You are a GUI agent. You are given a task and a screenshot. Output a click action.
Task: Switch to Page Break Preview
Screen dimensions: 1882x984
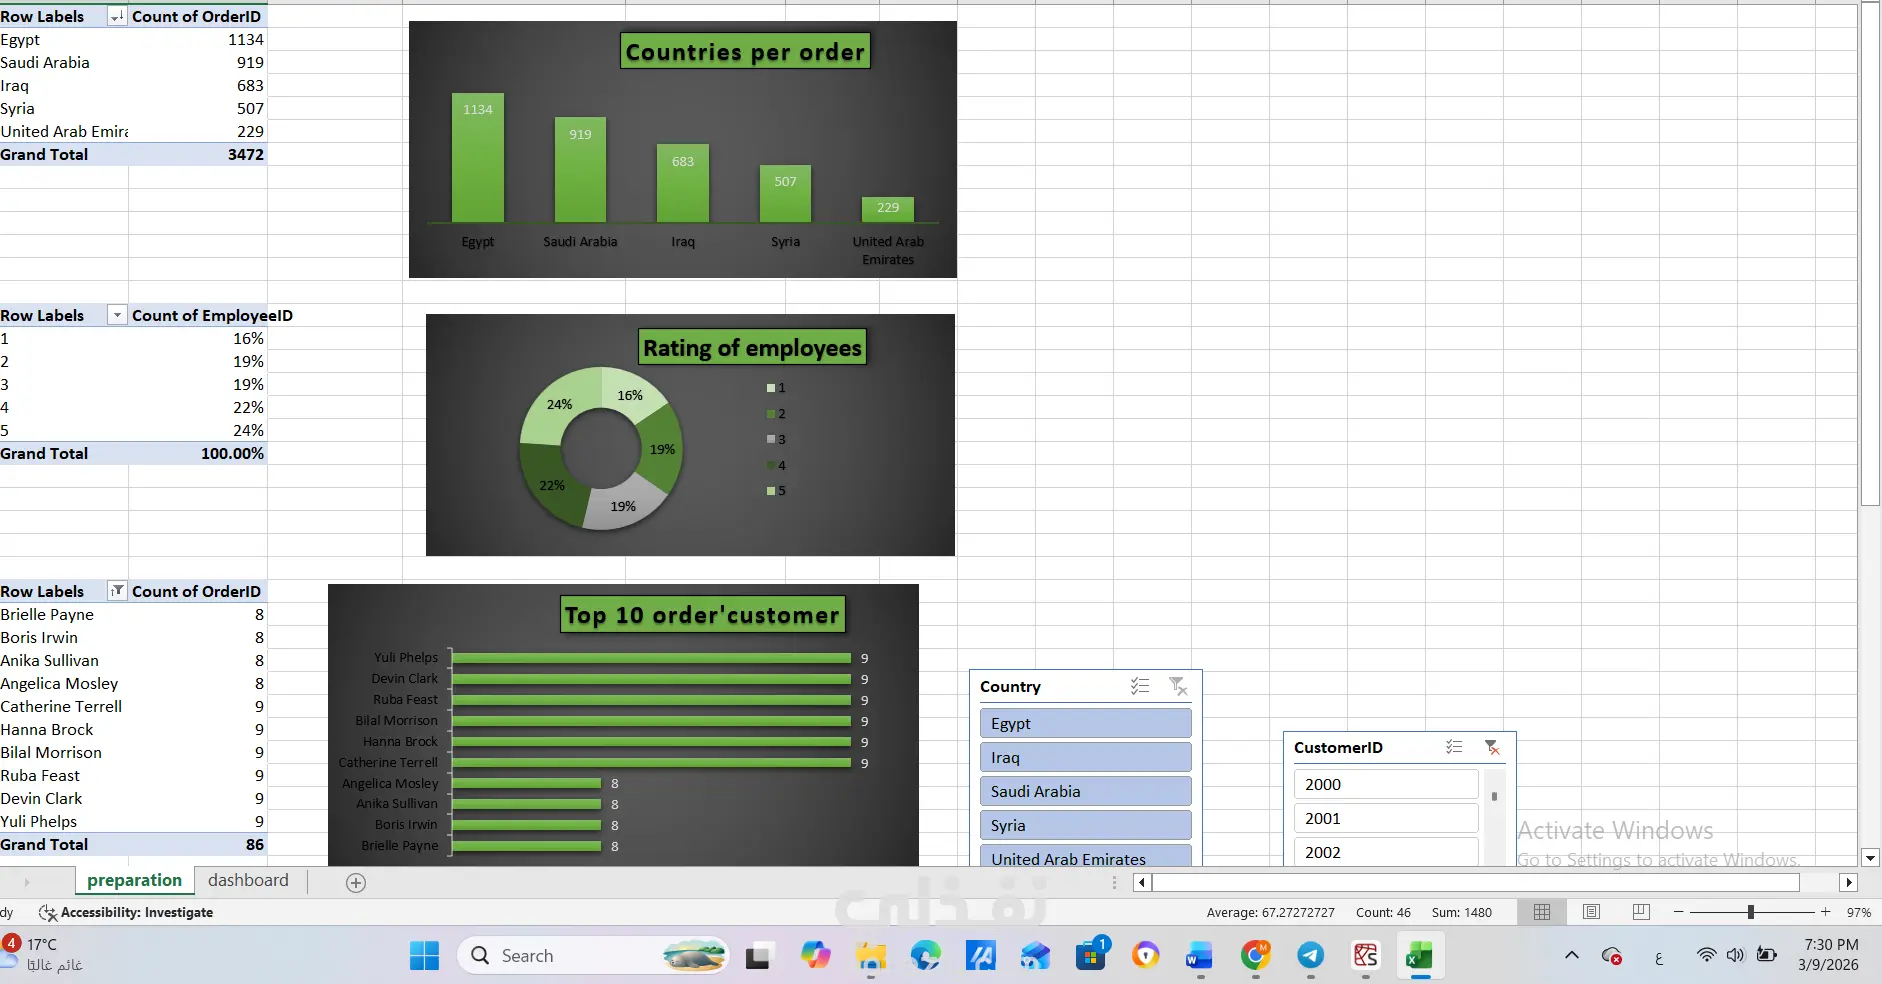point(1641,912)
